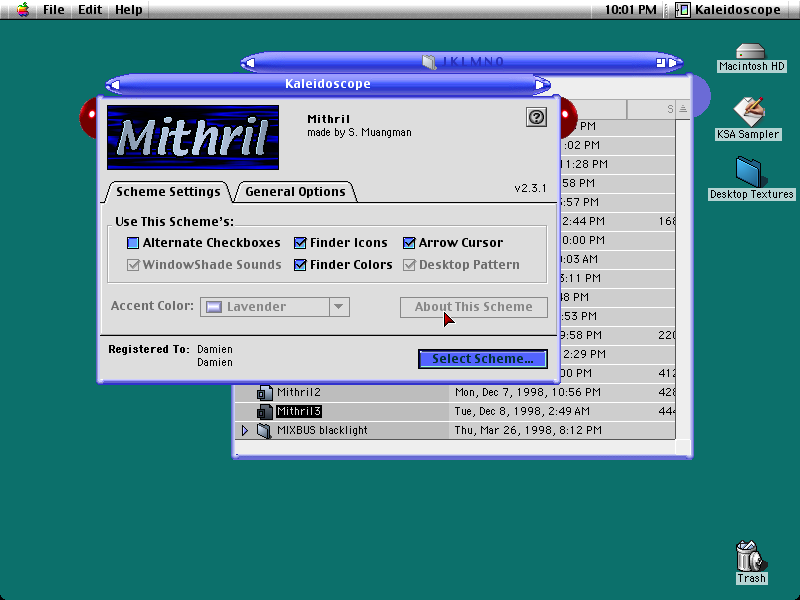Click the JKLMNO window zoom box
Screen dimensions: 800x600
click(x=661, y=63)
